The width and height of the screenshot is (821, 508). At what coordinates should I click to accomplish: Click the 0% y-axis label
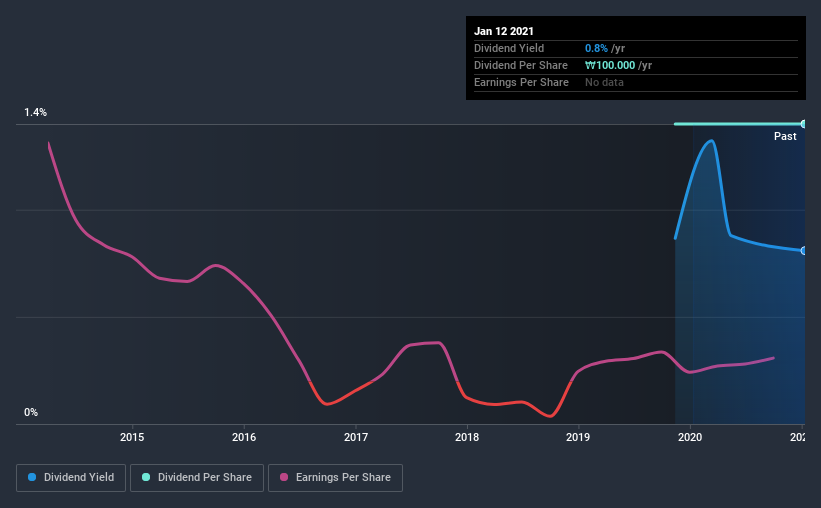tap(31, 412)
